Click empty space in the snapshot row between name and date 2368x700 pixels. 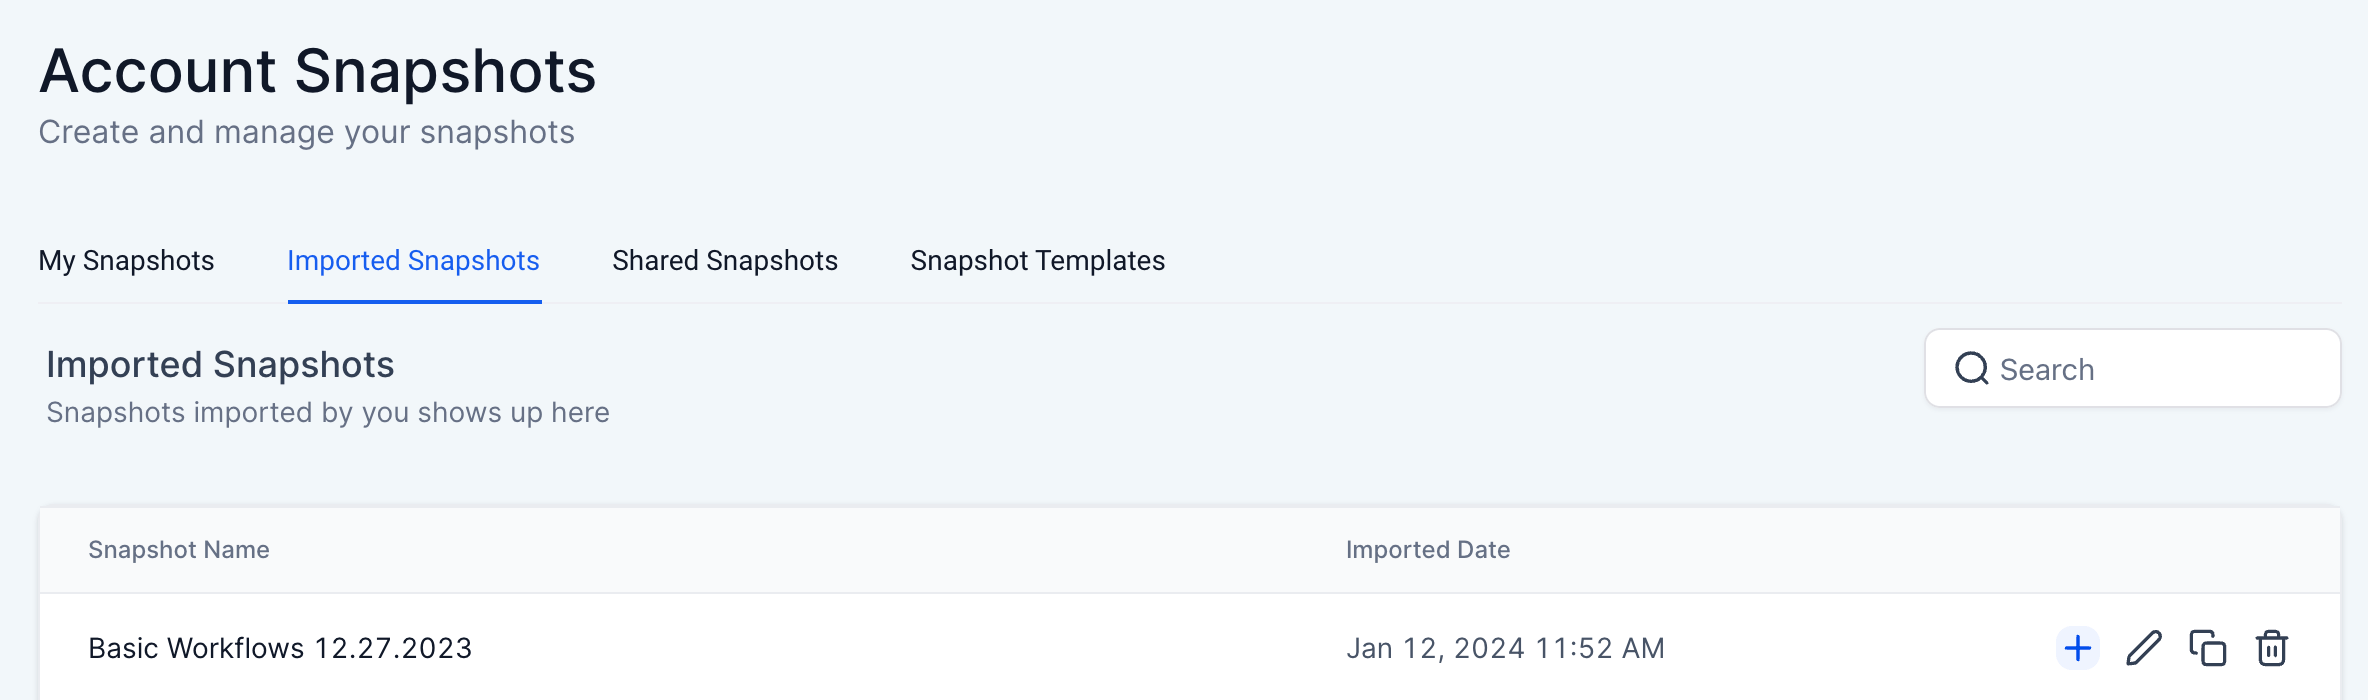[x=900, y=648]
